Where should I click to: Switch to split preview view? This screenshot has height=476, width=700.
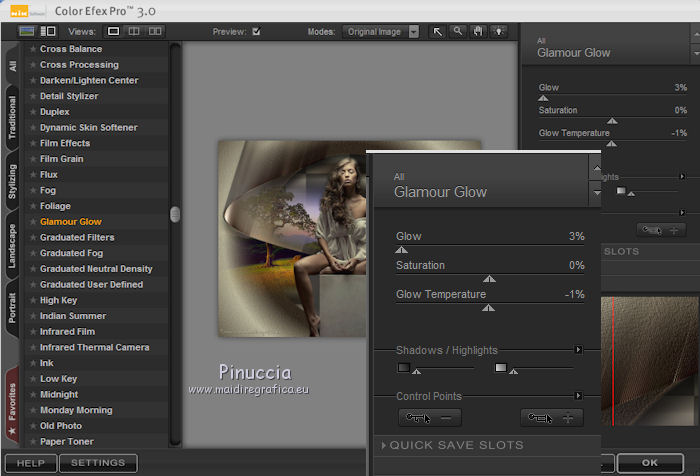tap(134, 32)
